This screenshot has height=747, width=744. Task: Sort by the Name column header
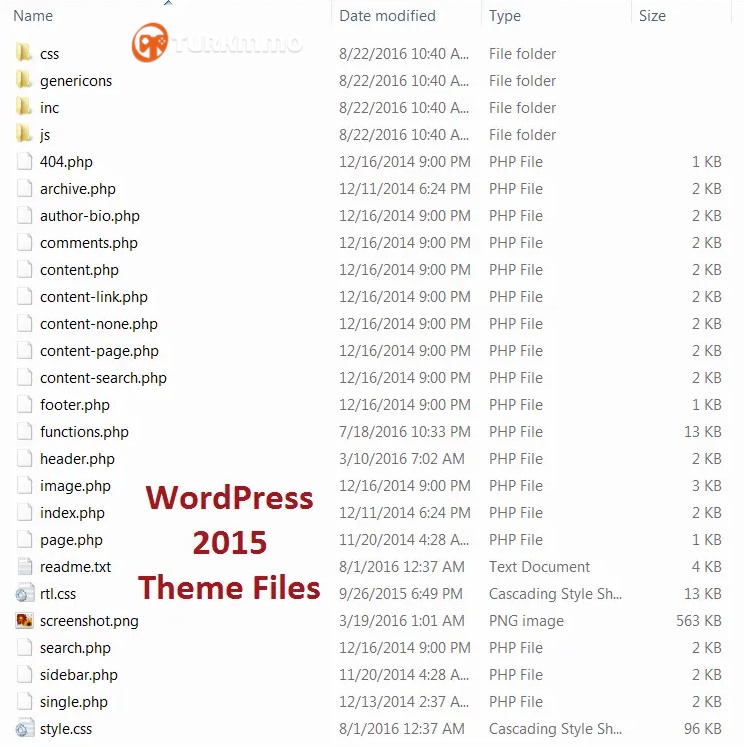click(x=33, y=16)
